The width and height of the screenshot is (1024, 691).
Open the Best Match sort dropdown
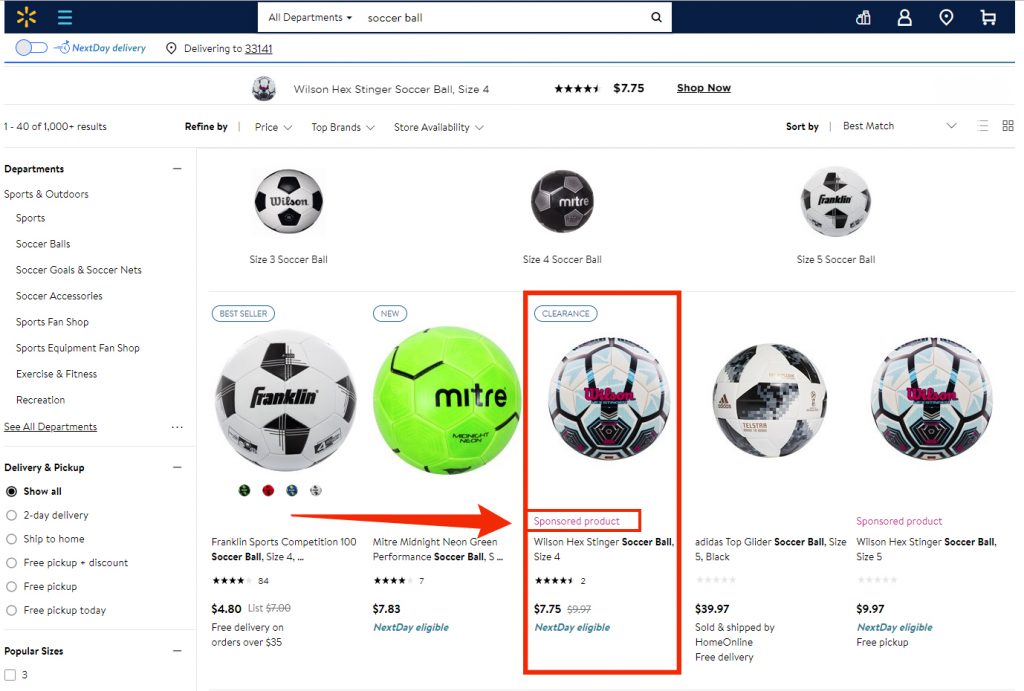click(x=899, y=125)
